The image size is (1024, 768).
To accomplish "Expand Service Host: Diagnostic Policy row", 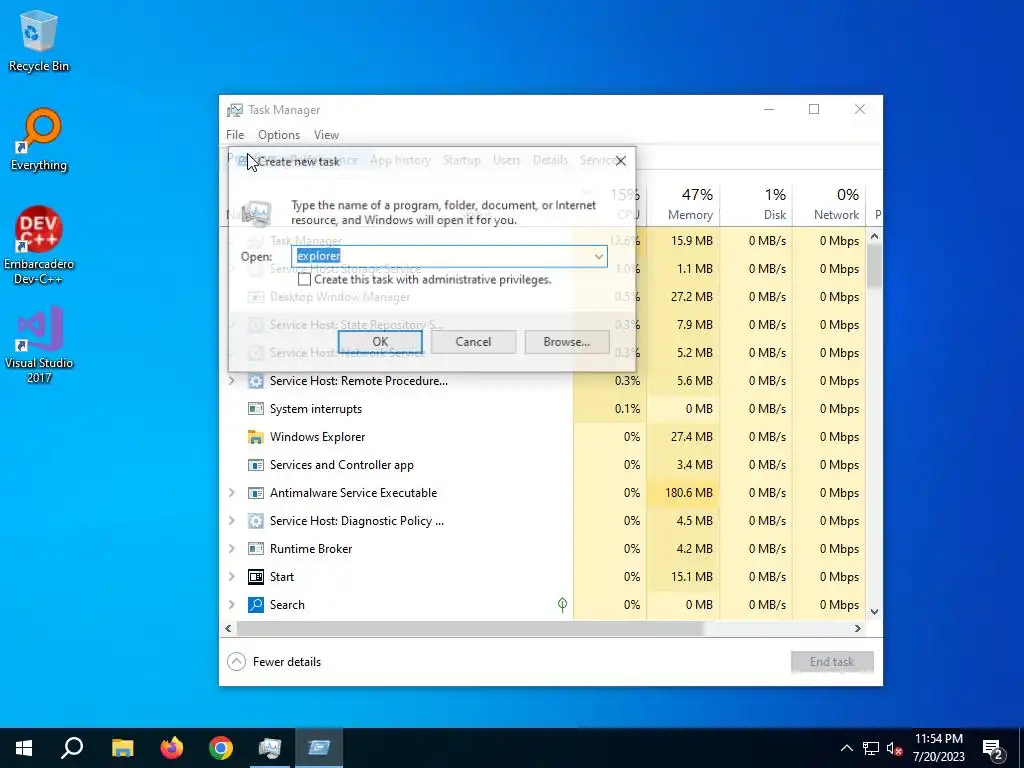I will [231, 521].
